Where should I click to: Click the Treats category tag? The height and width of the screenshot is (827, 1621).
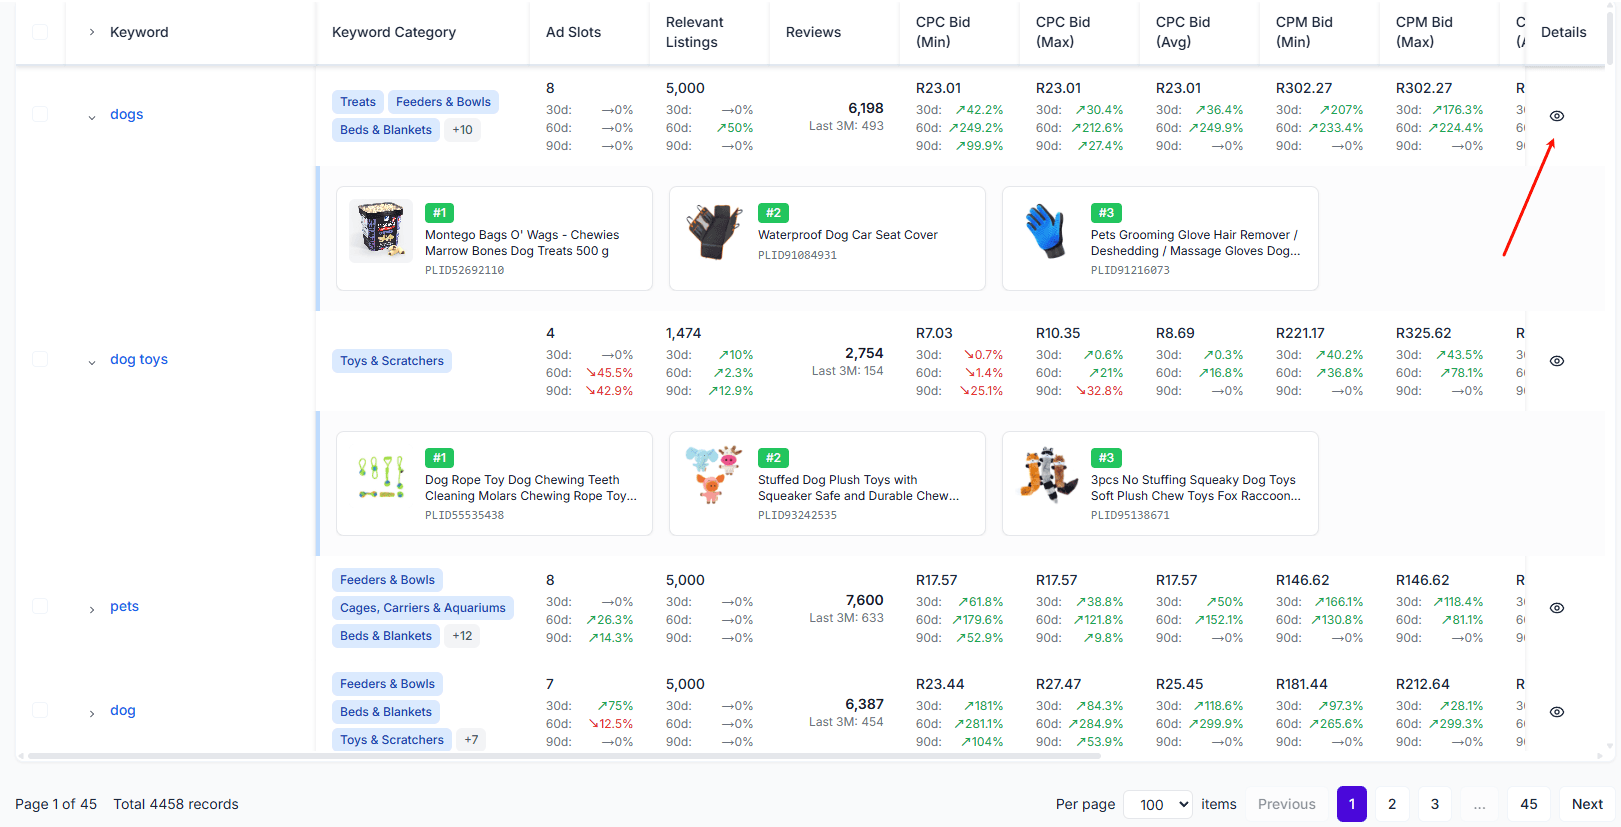tap(357, 102)
